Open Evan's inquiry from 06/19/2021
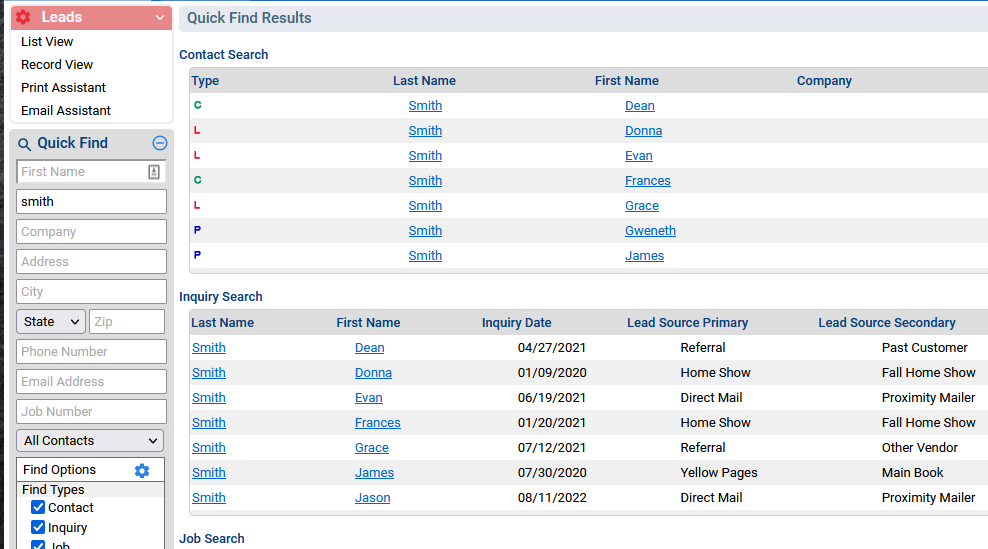The height and width of the screenshot is (549, 988). tap(369, 398)
